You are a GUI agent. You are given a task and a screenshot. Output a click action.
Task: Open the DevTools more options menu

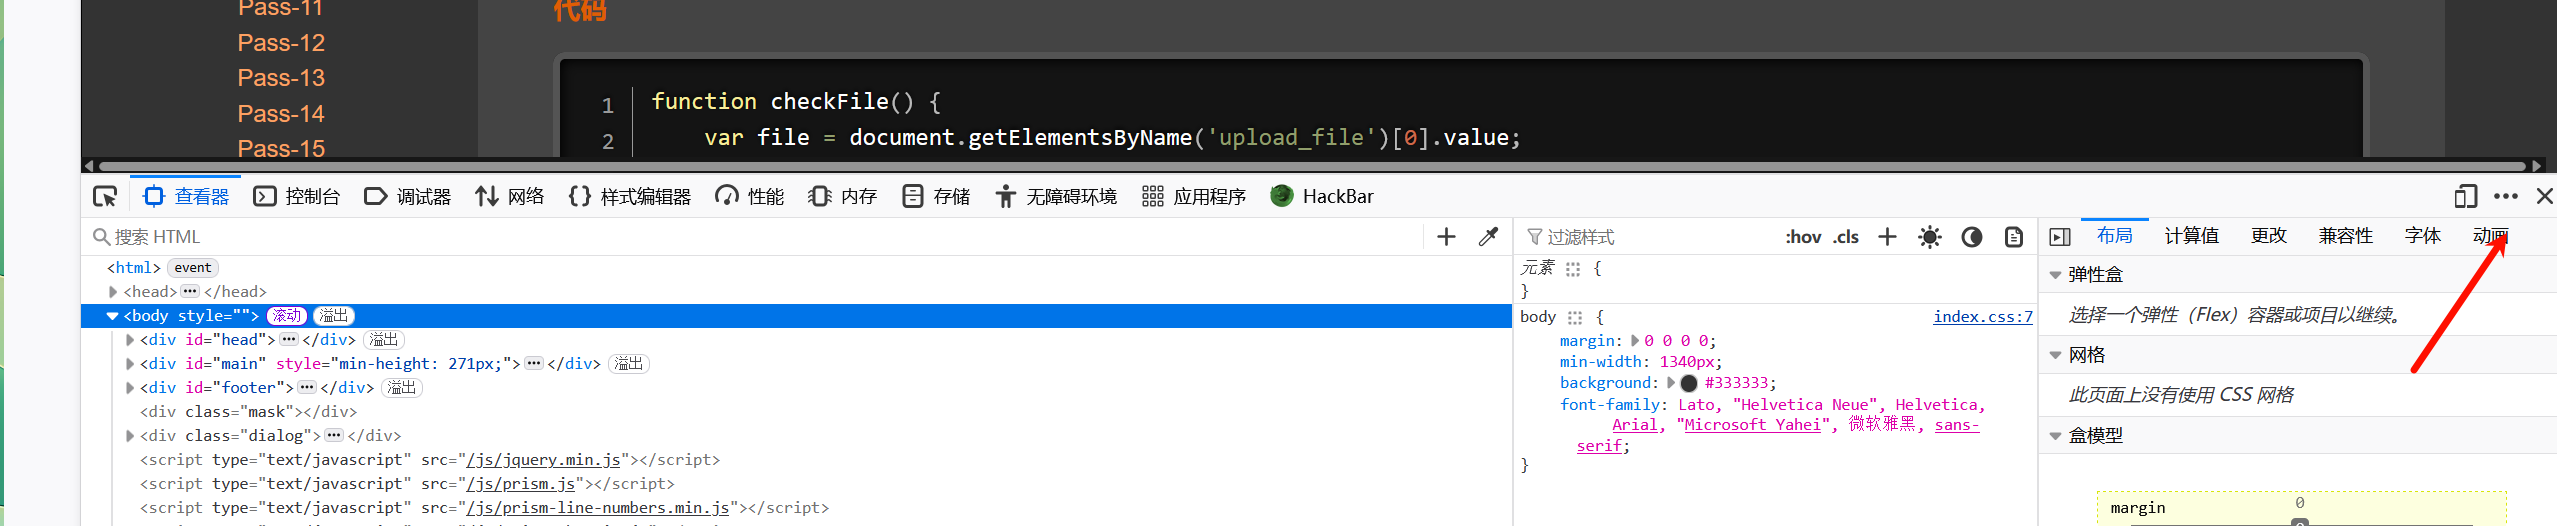click(2505, 196)
